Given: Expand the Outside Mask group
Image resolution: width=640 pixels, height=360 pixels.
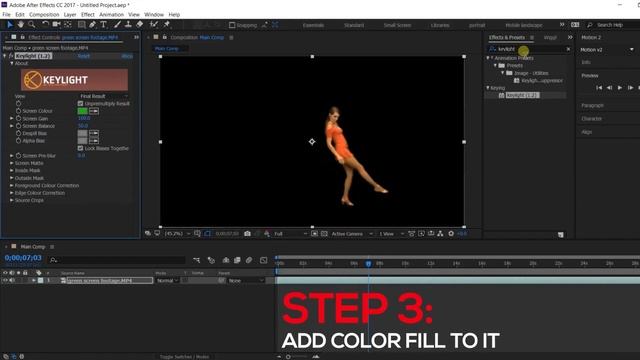Looking at the screenshot, I should point(11,178).
